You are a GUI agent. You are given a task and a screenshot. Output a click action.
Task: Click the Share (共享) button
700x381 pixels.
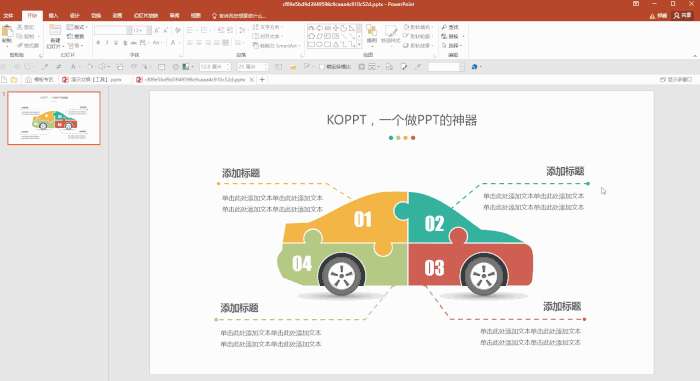tap(683, 16)
